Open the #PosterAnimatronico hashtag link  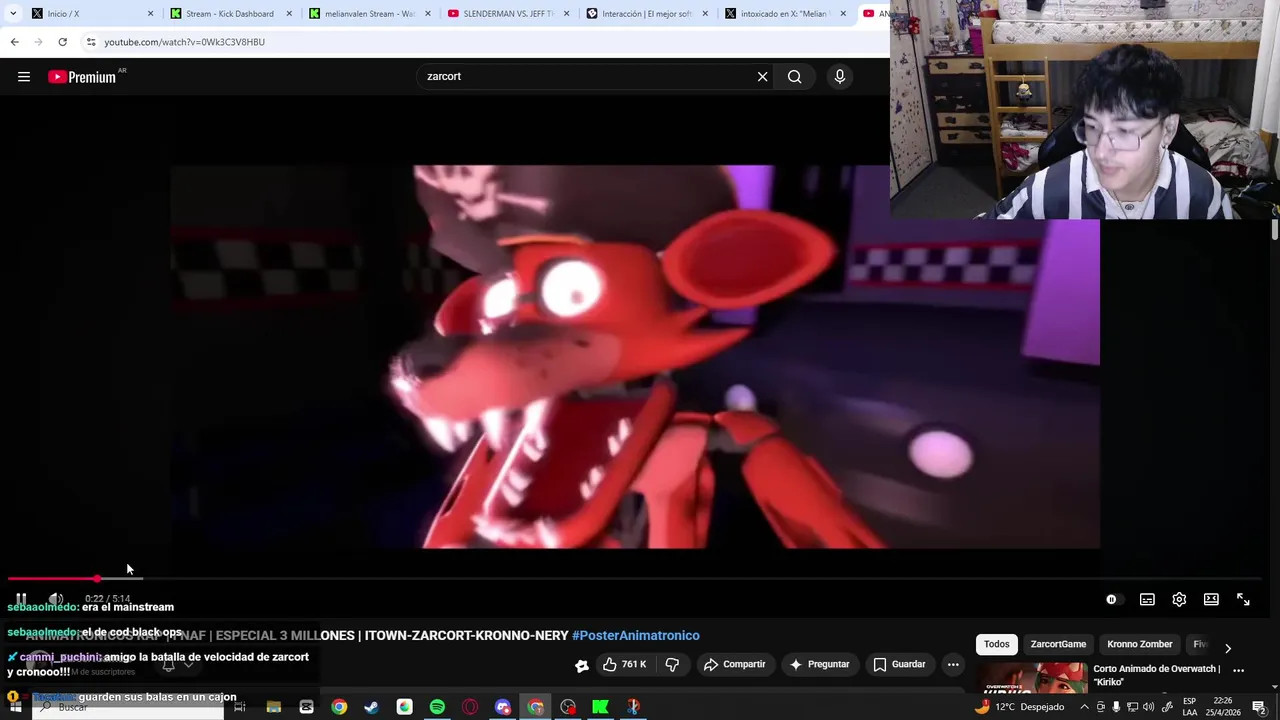coord(636,635)
